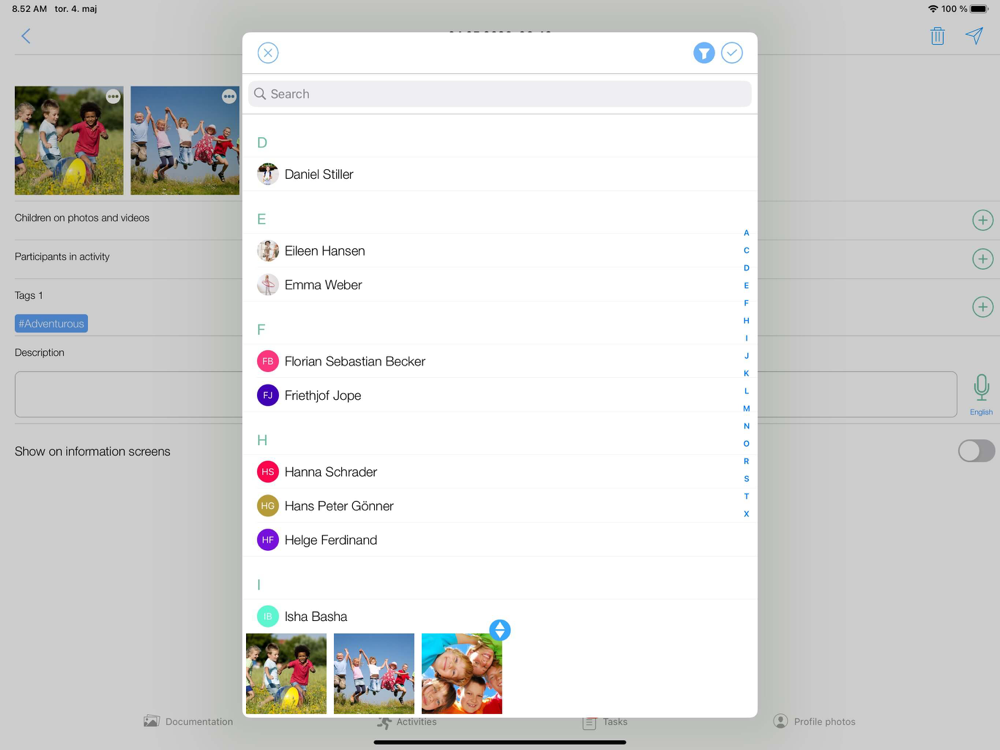Go back with the back arrow

(26, 36)
